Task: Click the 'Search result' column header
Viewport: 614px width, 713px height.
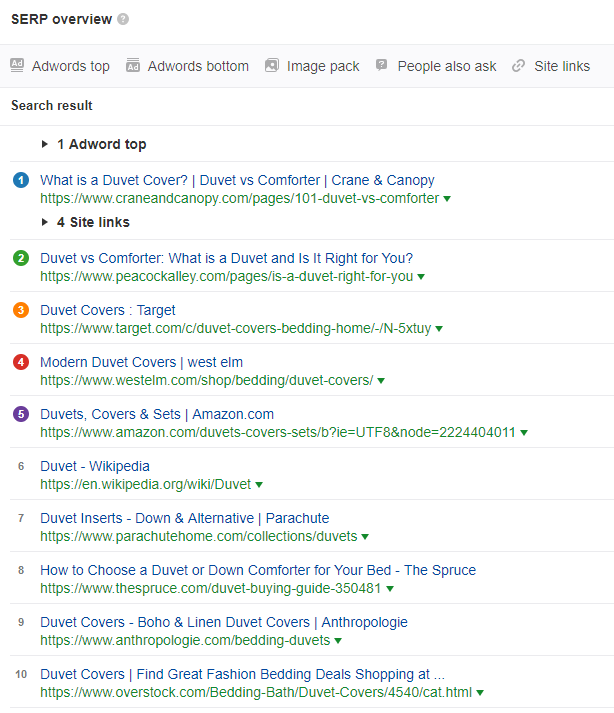Action: point(52,105)
